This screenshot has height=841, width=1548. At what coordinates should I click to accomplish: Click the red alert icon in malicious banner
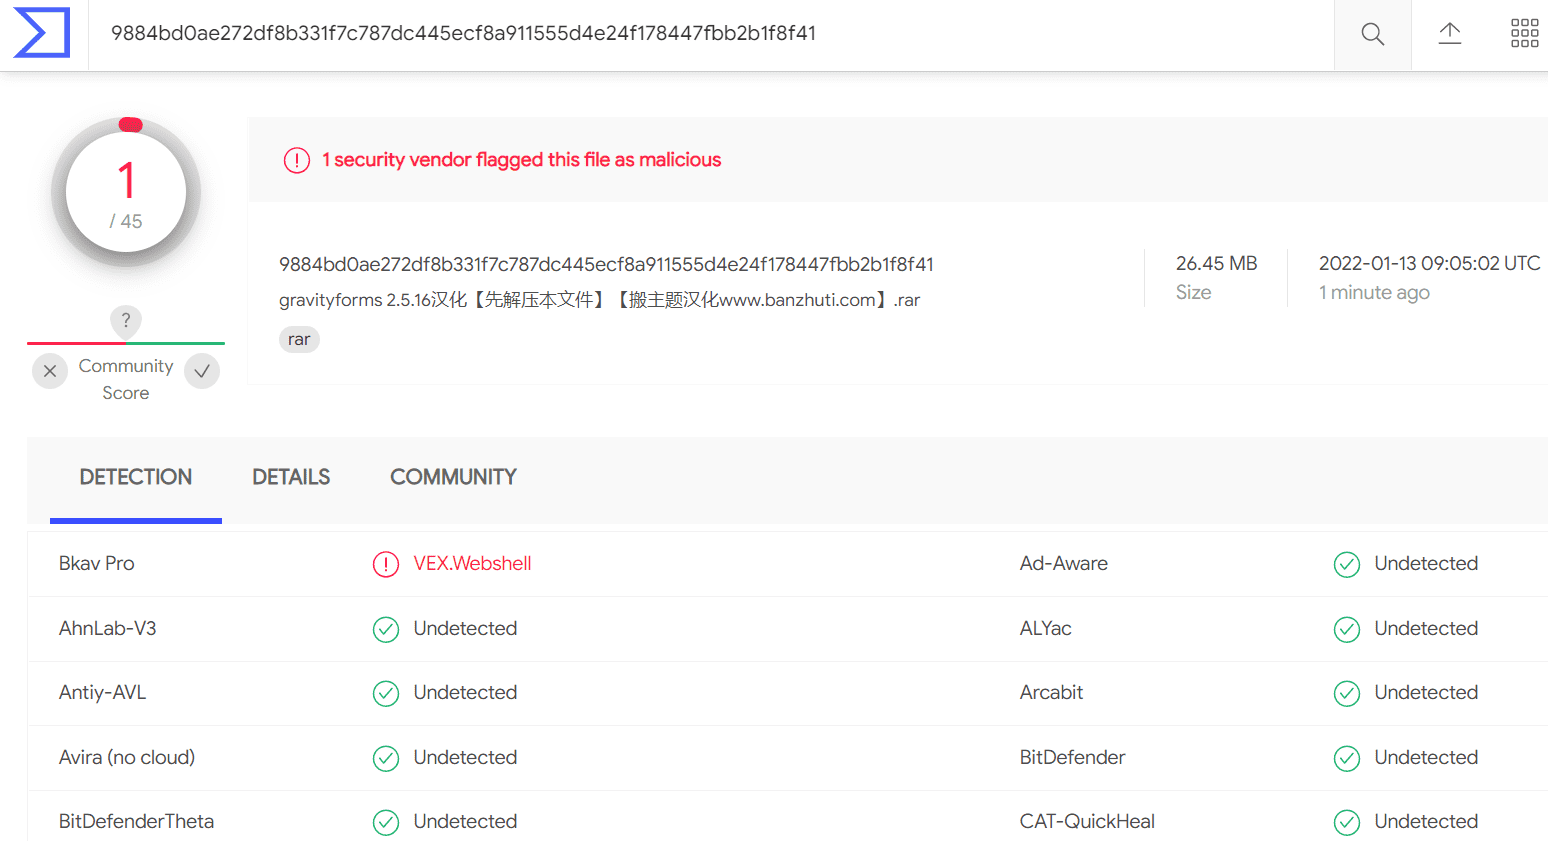(x=297, y=160)
